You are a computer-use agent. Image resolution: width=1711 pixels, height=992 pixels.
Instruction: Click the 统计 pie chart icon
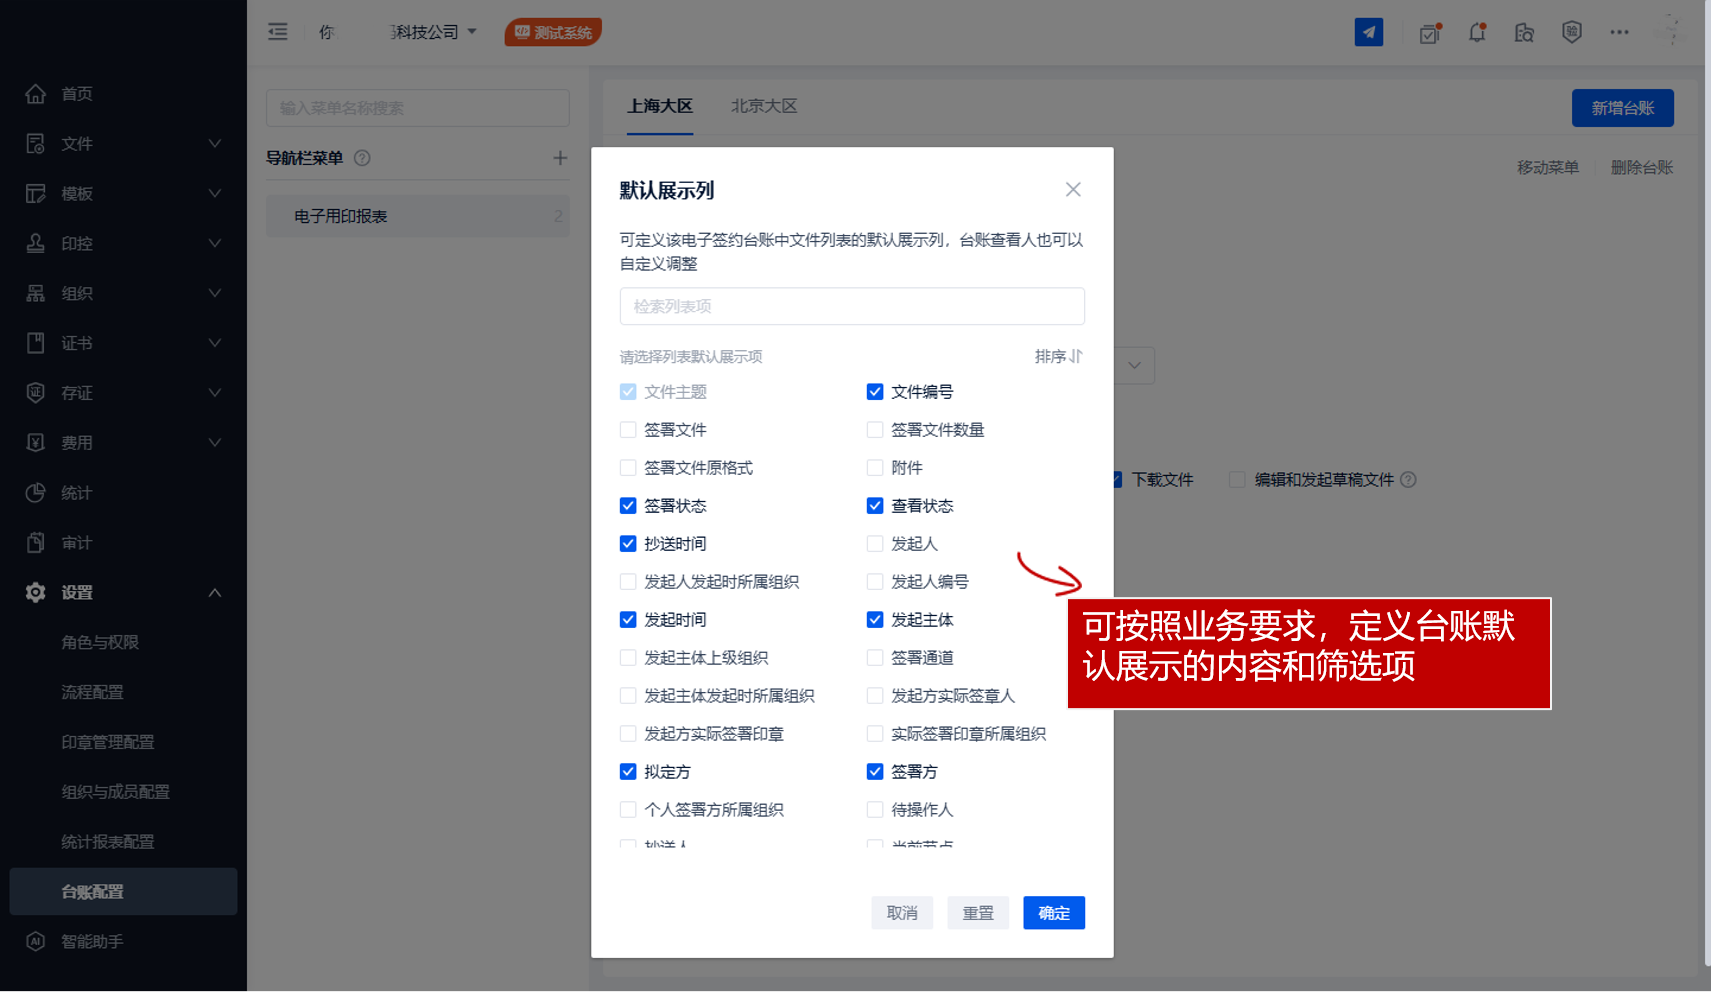click(36, 493)
